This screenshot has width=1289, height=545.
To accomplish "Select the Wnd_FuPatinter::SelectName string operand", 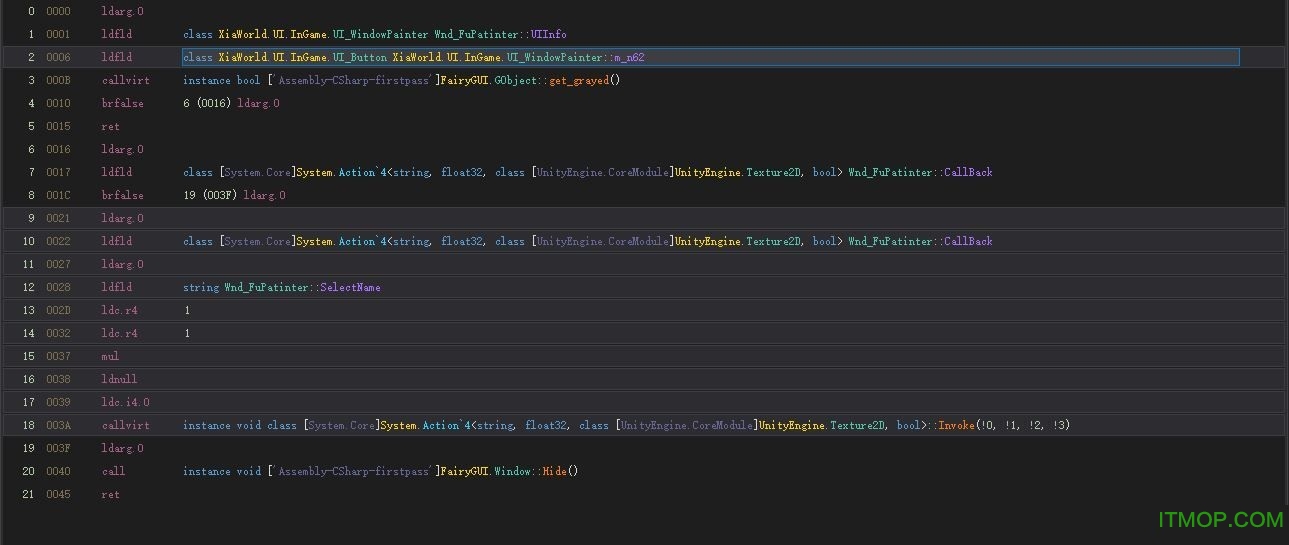I will 281,287.
